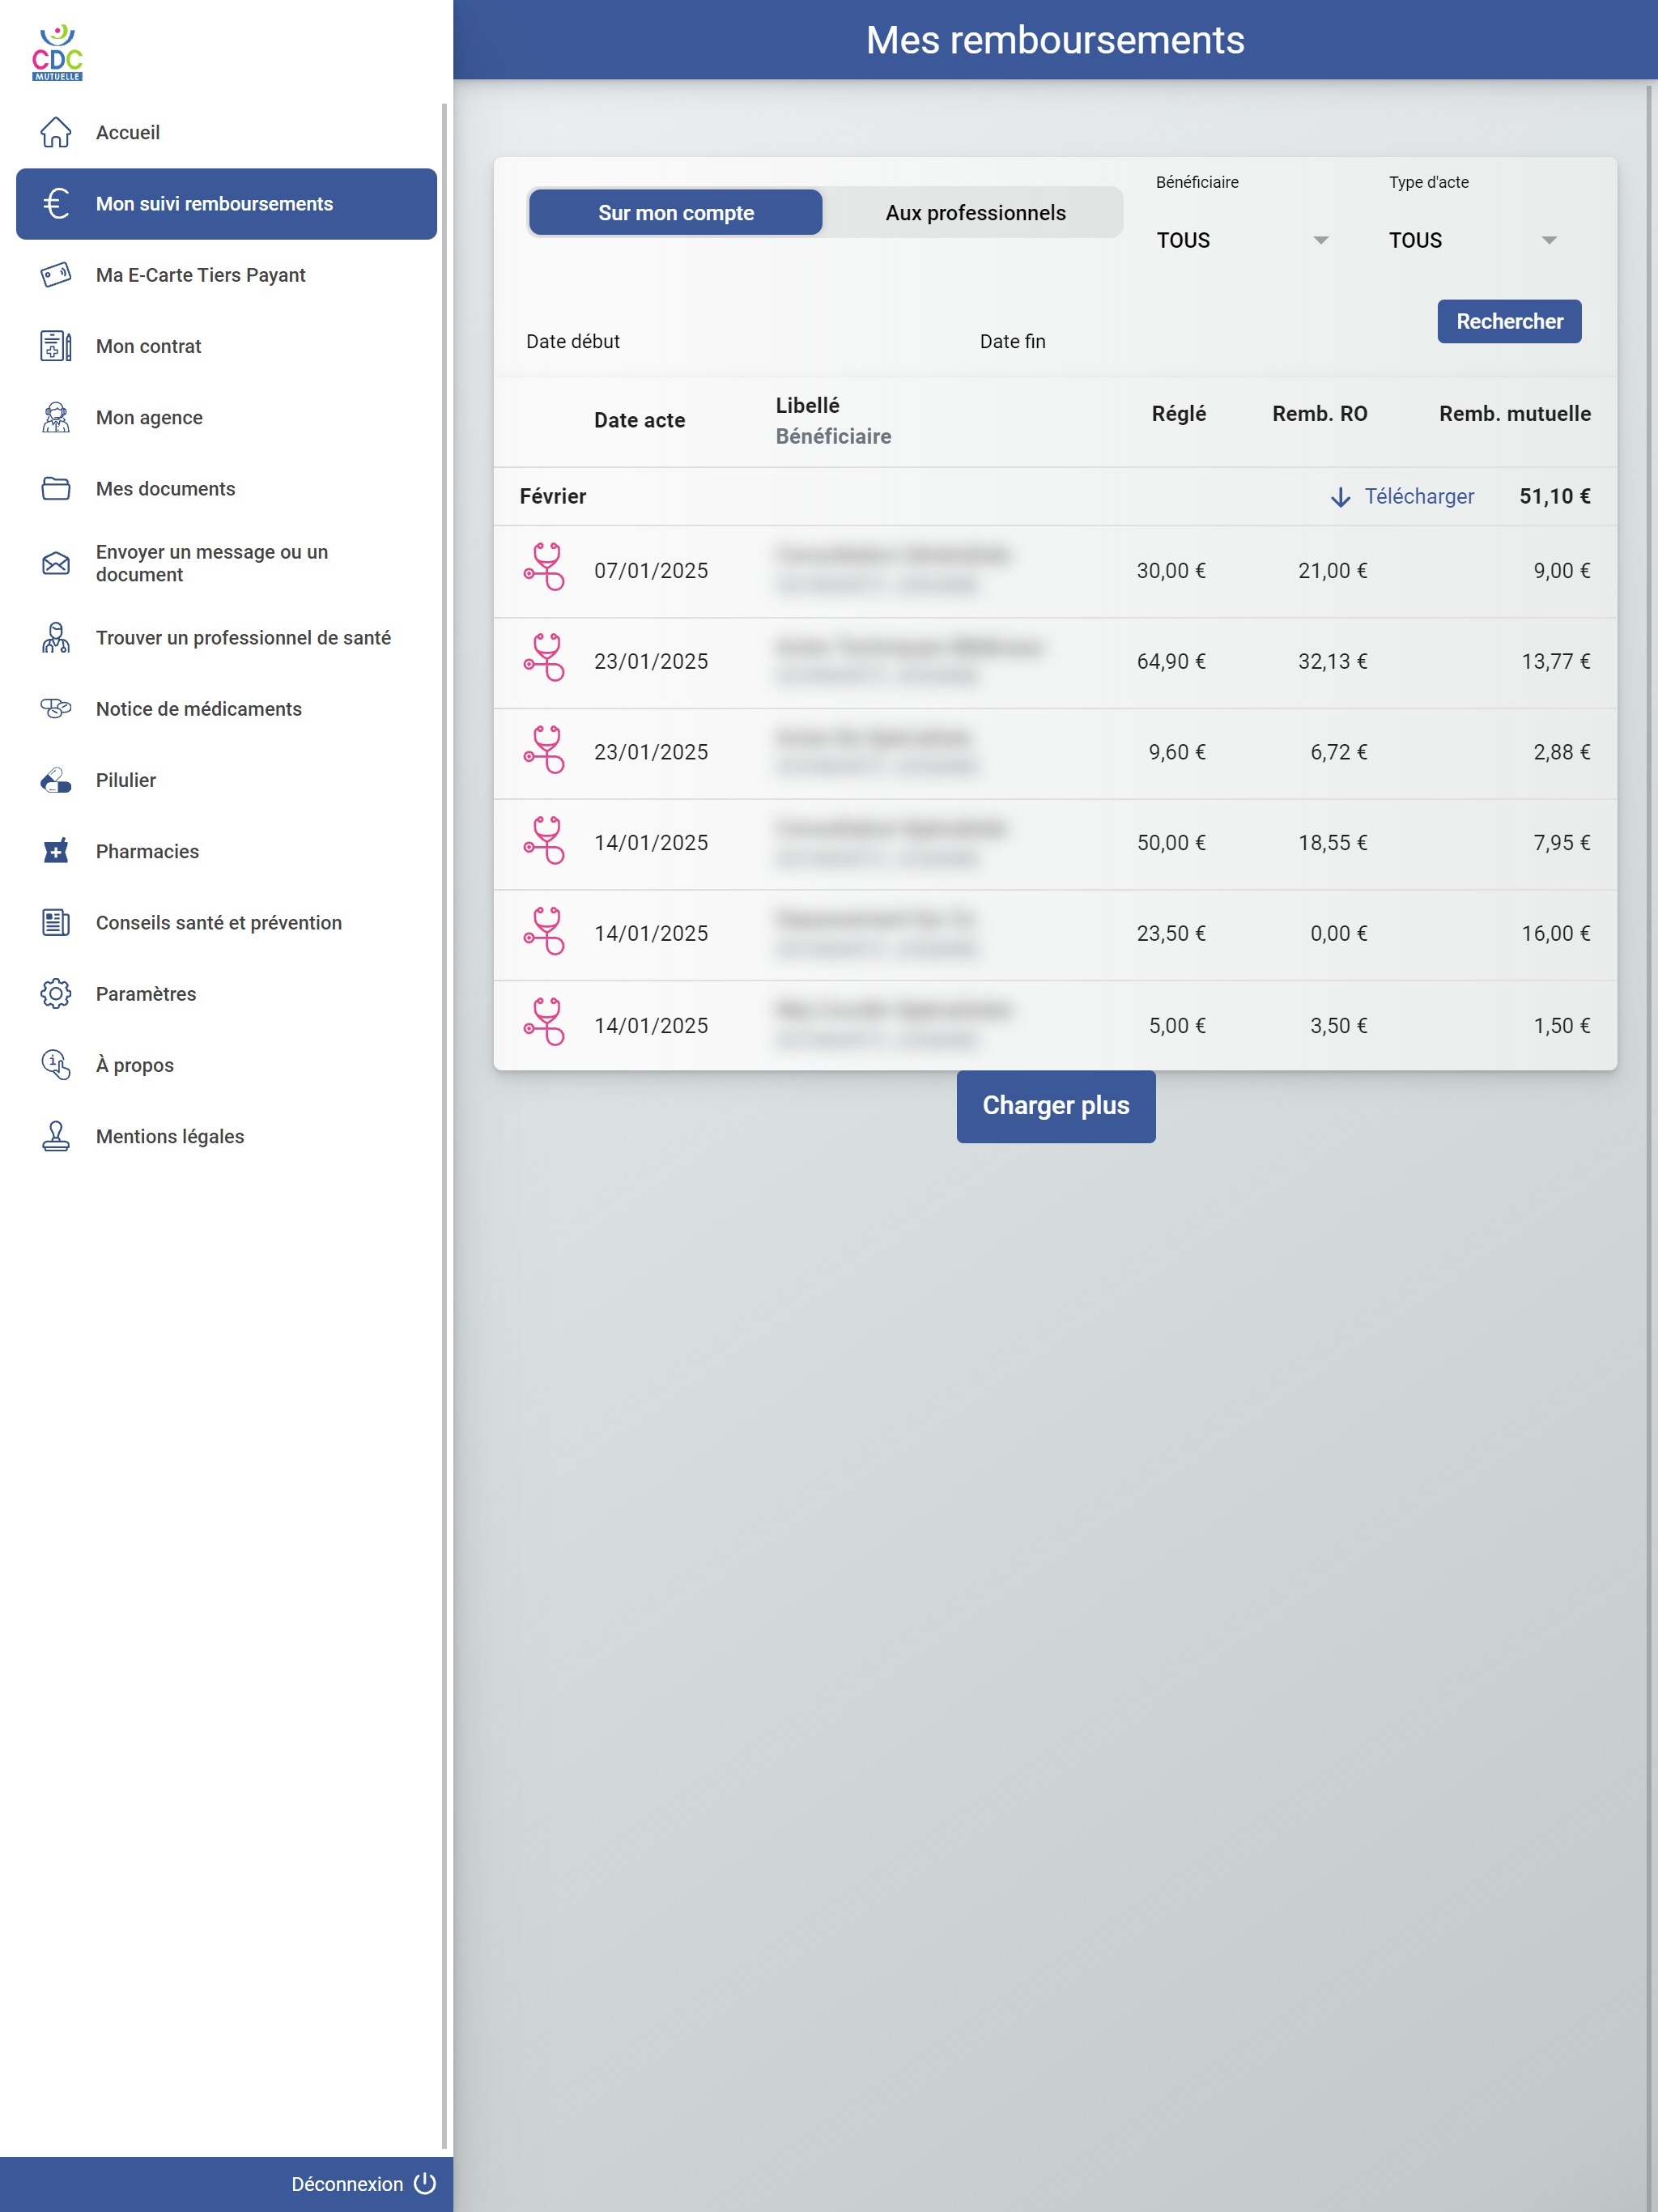Click the Déconnexion power icon

(425, 2183)
